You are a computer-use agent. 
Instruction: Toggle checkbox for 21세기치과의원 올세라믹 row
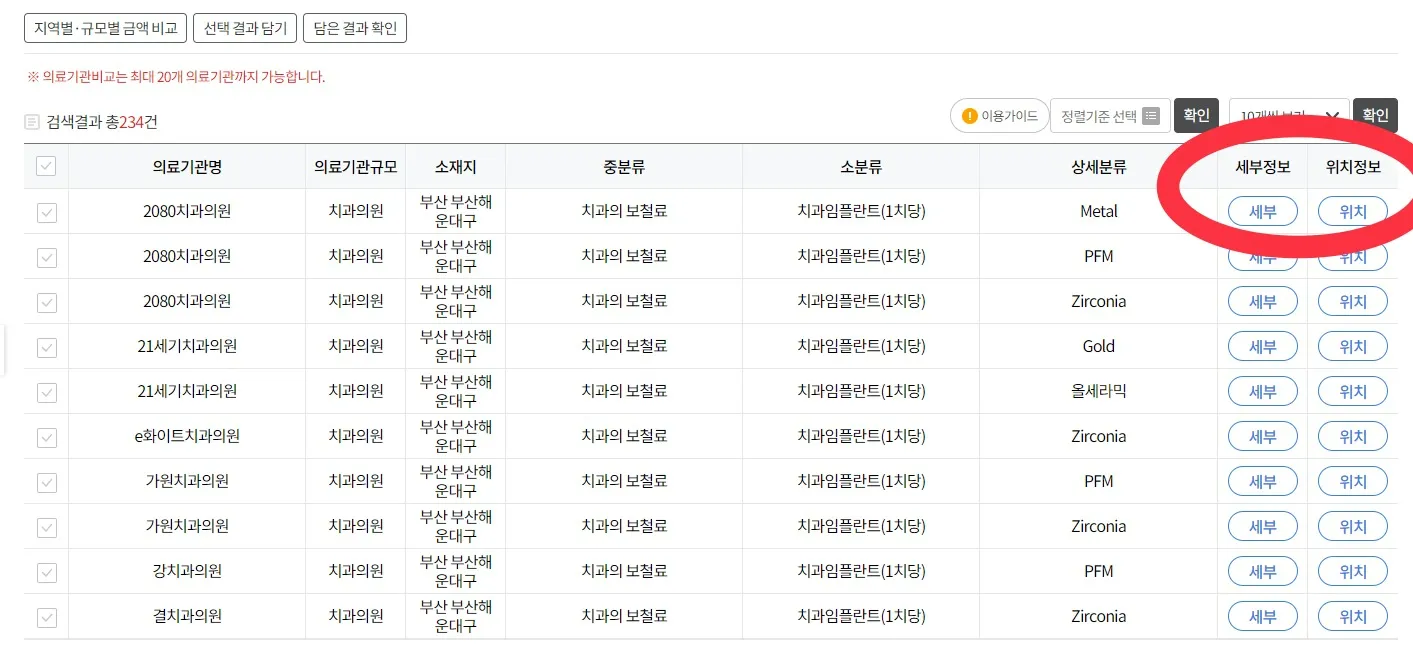click(46, 392)
